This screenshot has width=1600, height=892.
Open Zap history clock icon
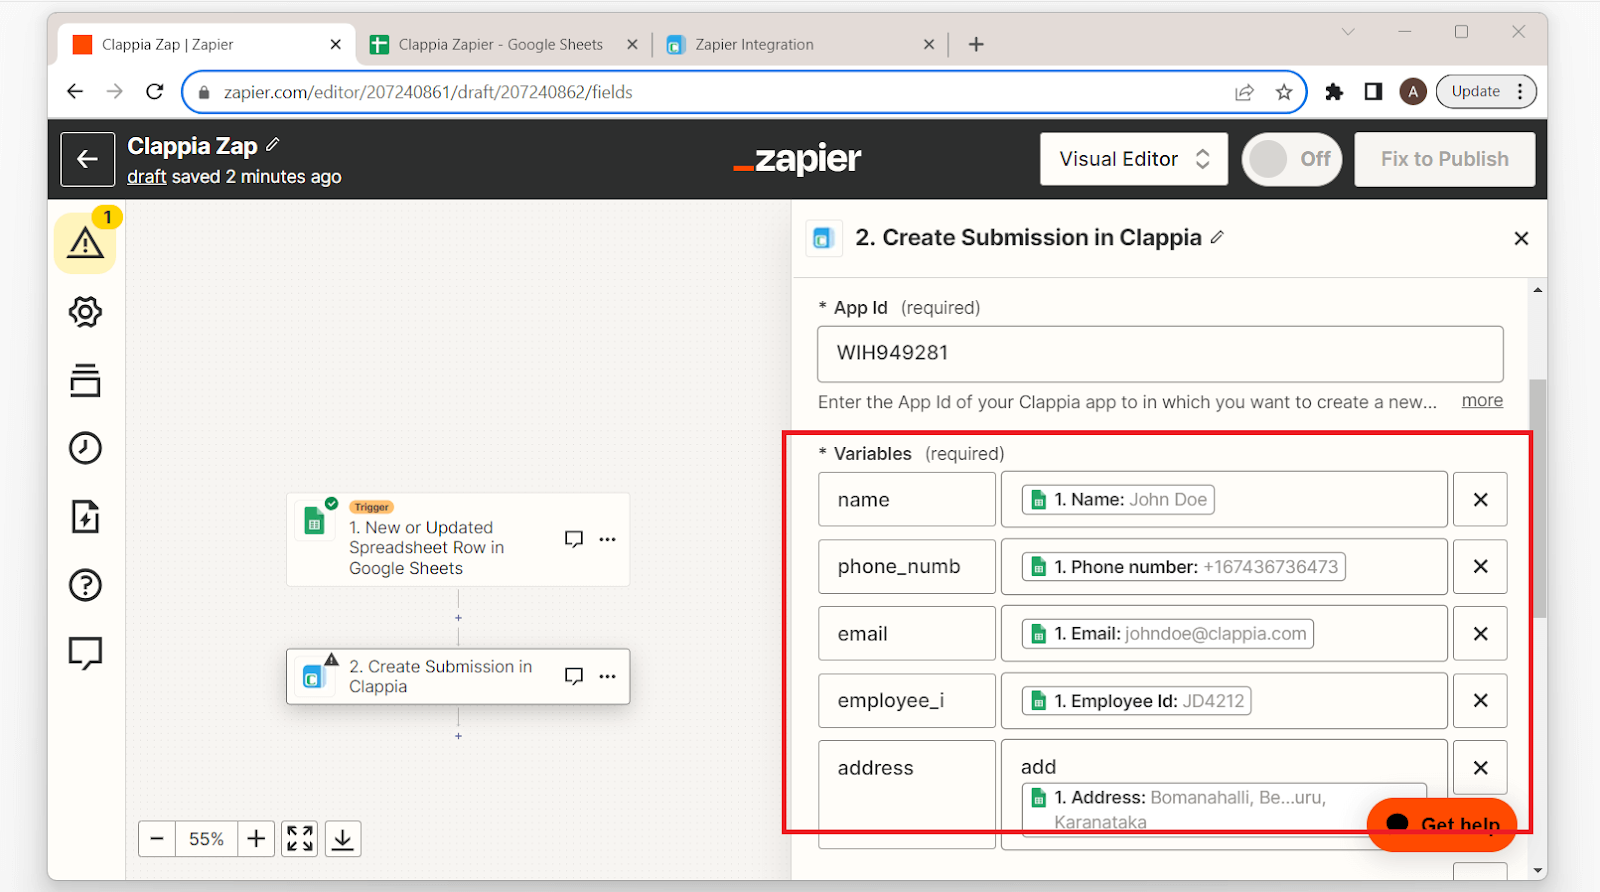85,448
